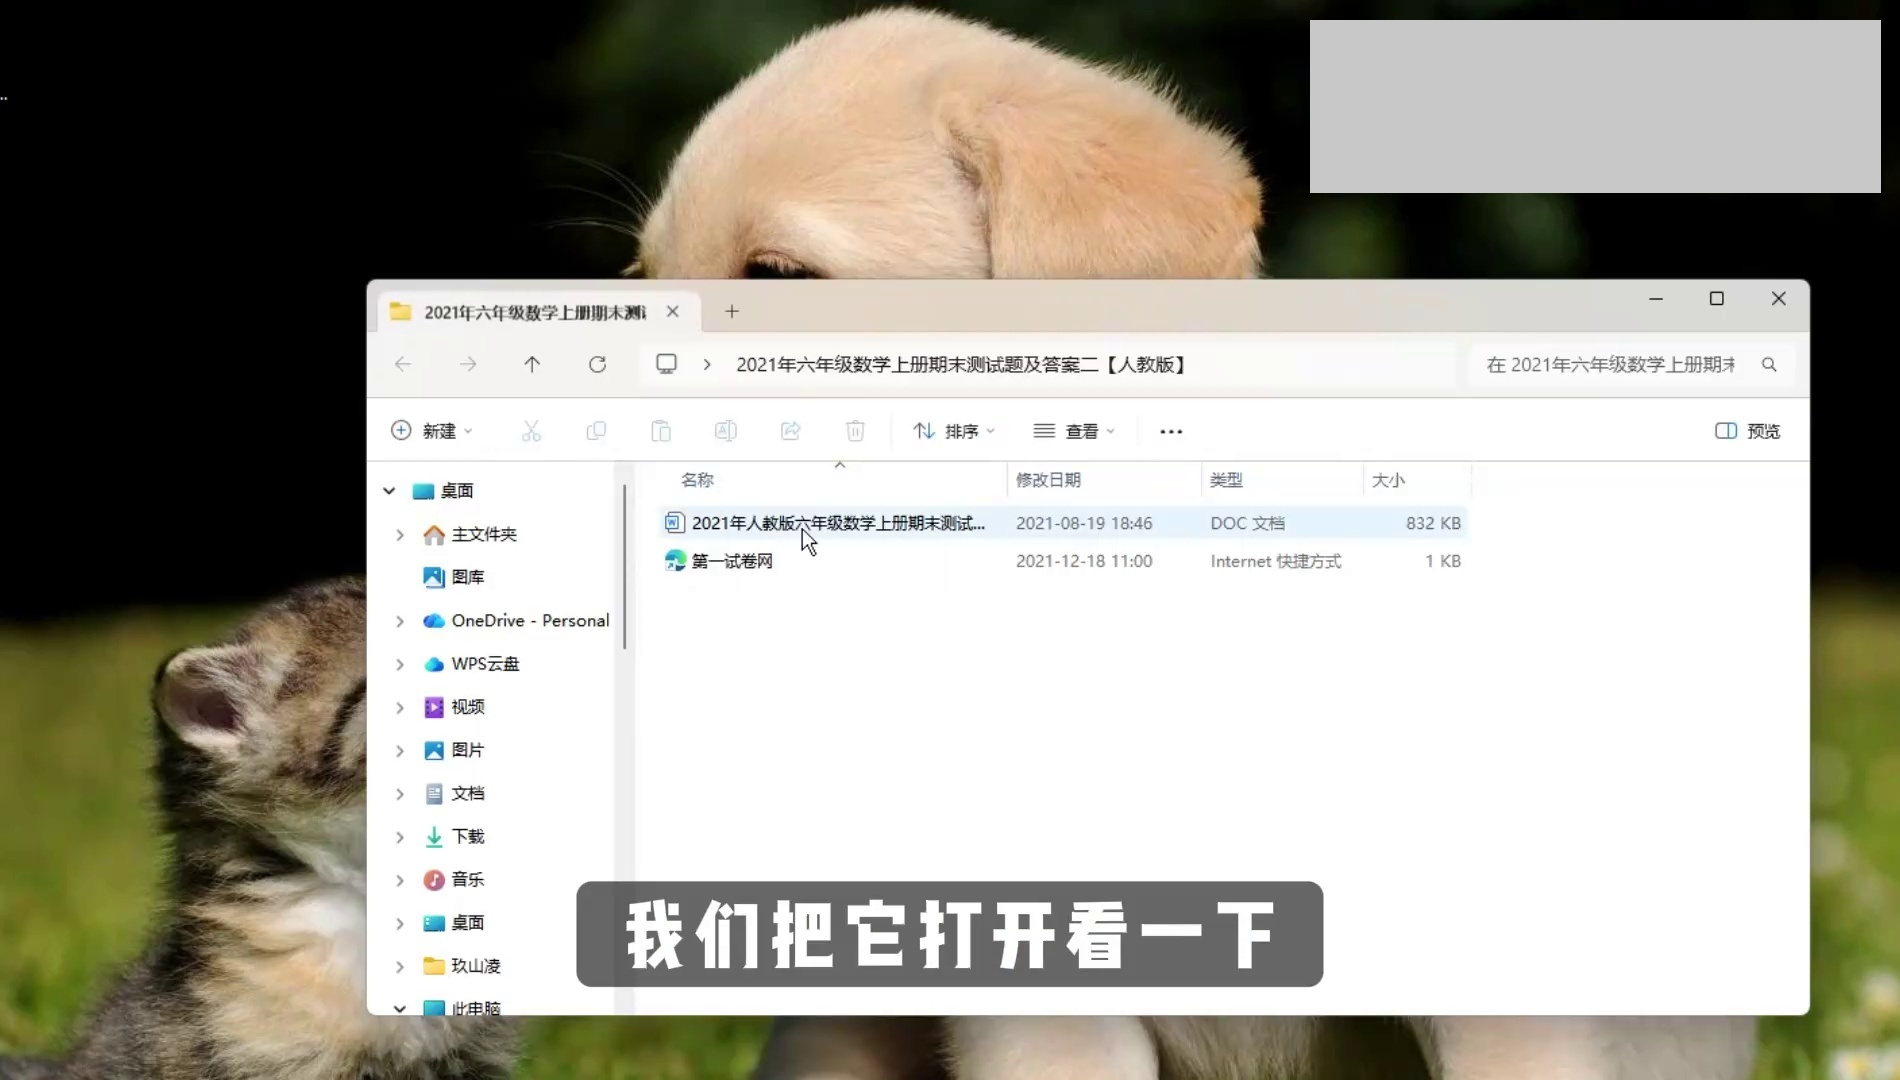Expand the OneDrive - Personal tree node
Image resolution: width=1900 pixels, height=1080 pixels.
(x=400, y=621)
